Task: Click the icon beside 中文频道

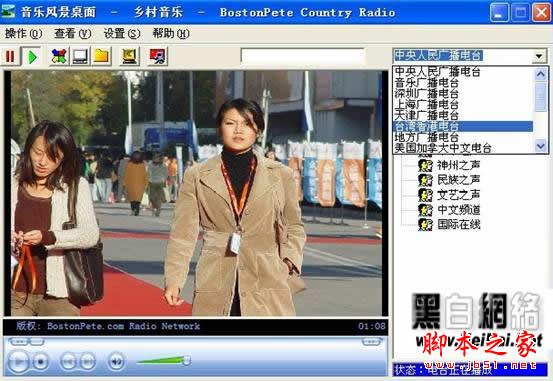Action: tap(426, 210)
